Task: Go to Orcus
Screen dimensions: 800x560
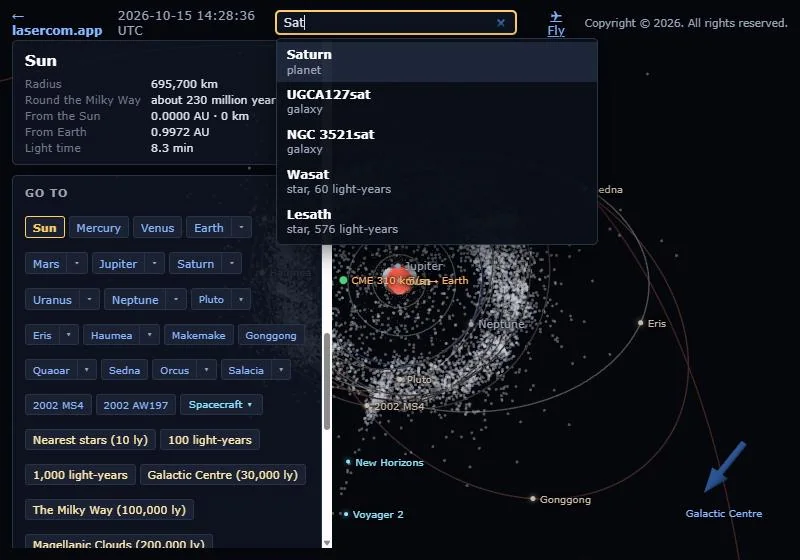Action: pos(174,370)
